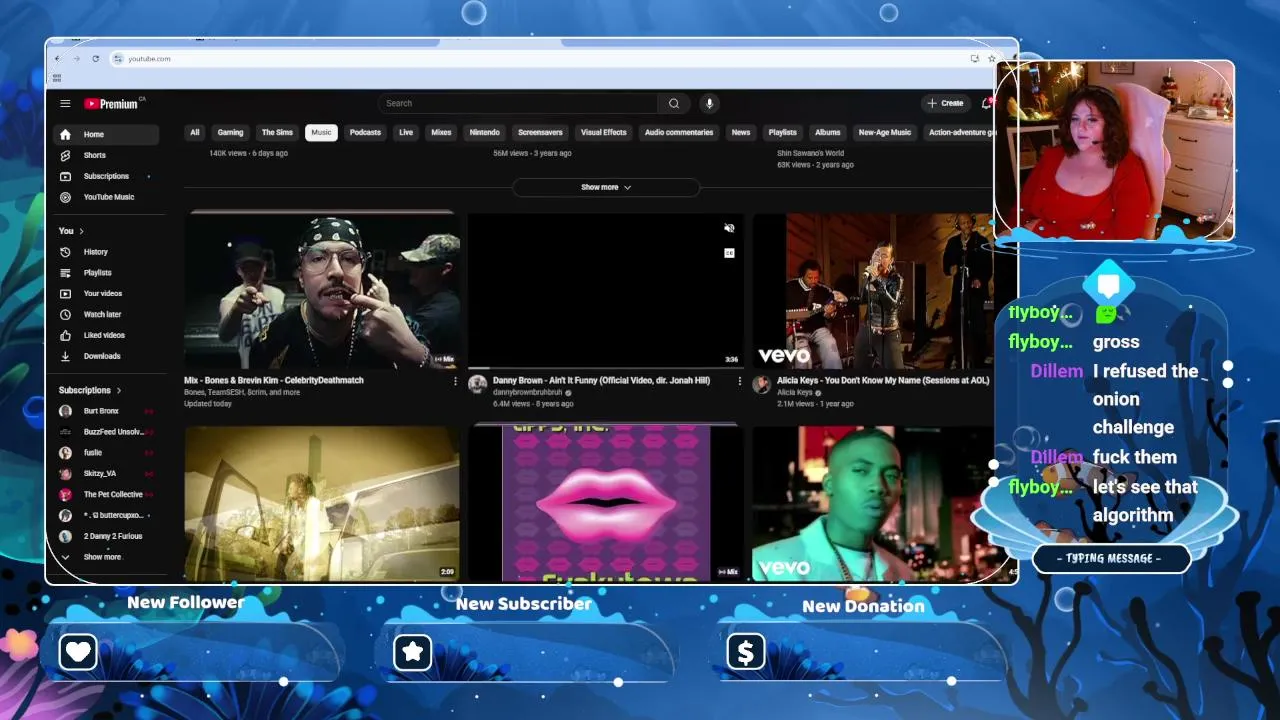Viewport: 1280px width, 720px height.
Task: Go to Home in sidebar
Action: point(107,134)
